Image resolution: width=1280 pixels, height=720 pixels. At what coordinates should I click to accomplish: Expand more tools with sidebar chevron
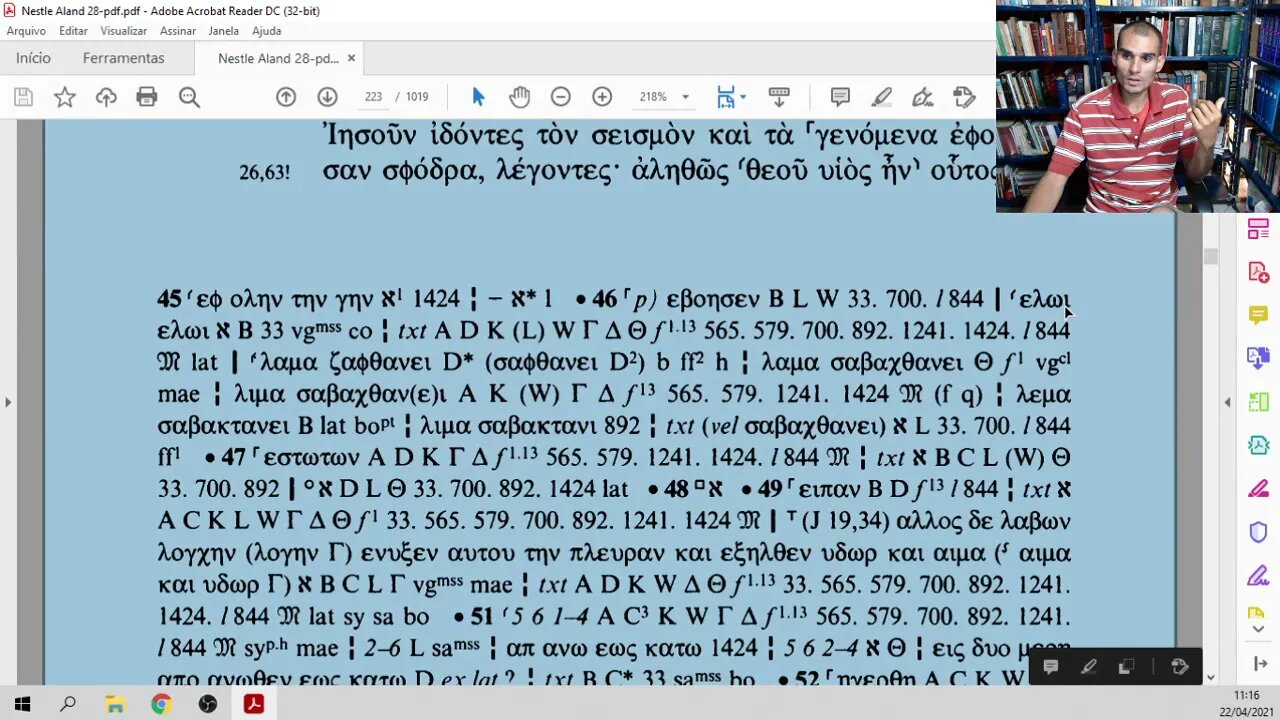coord(1258,629)
